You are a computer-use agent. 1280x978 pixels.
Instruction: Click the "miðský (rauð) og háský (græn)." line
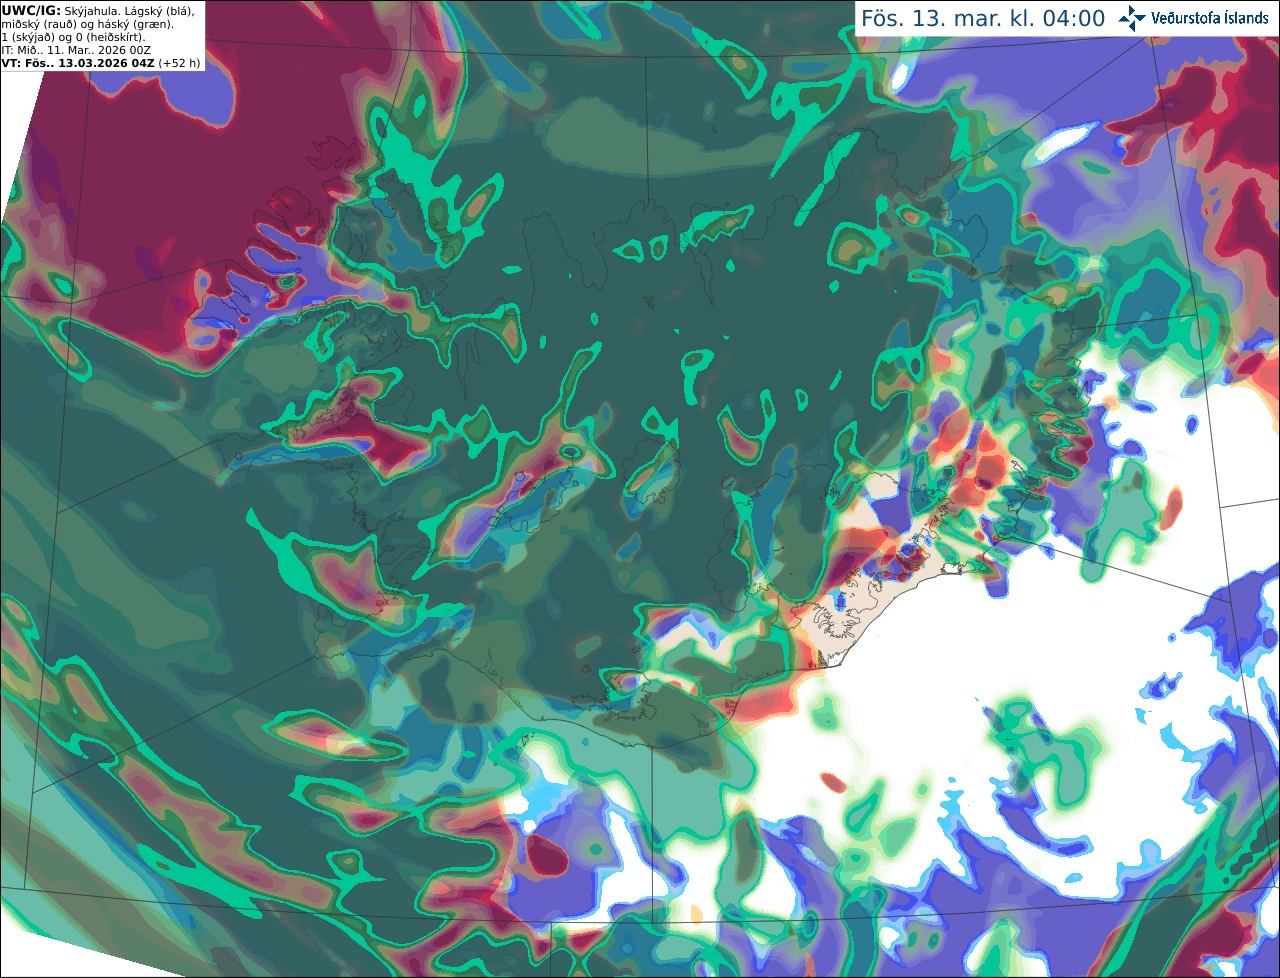[x=87, y=24]
